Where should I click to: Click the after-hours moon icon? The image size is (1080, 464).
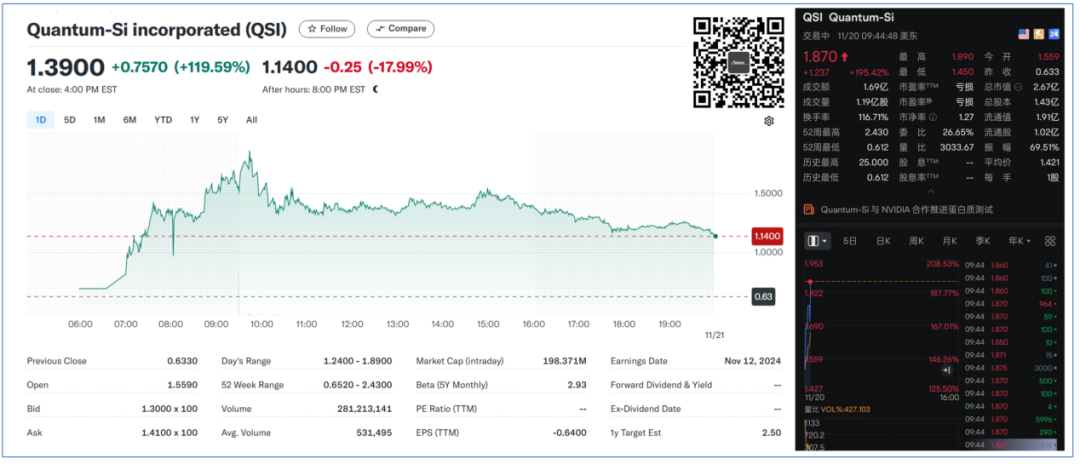point(376,89)
